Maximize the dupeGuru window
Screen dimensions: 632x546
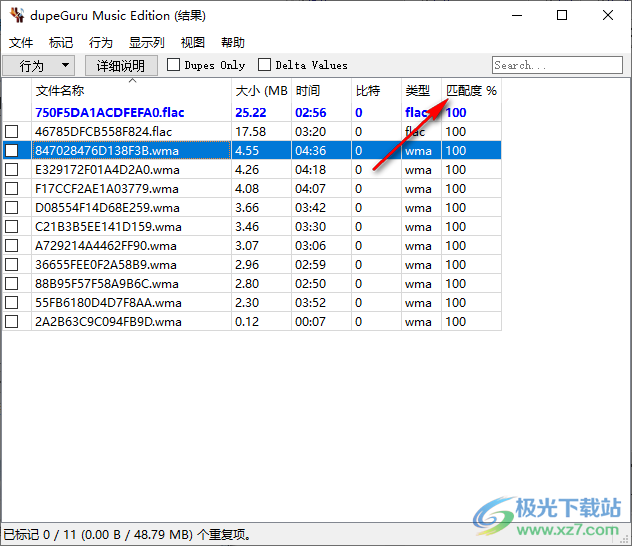[562, 16]
